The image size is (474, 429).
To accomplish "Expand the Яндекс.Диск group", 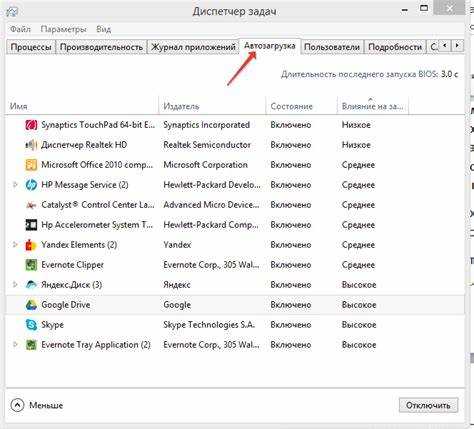I will (x=15, y=285).
